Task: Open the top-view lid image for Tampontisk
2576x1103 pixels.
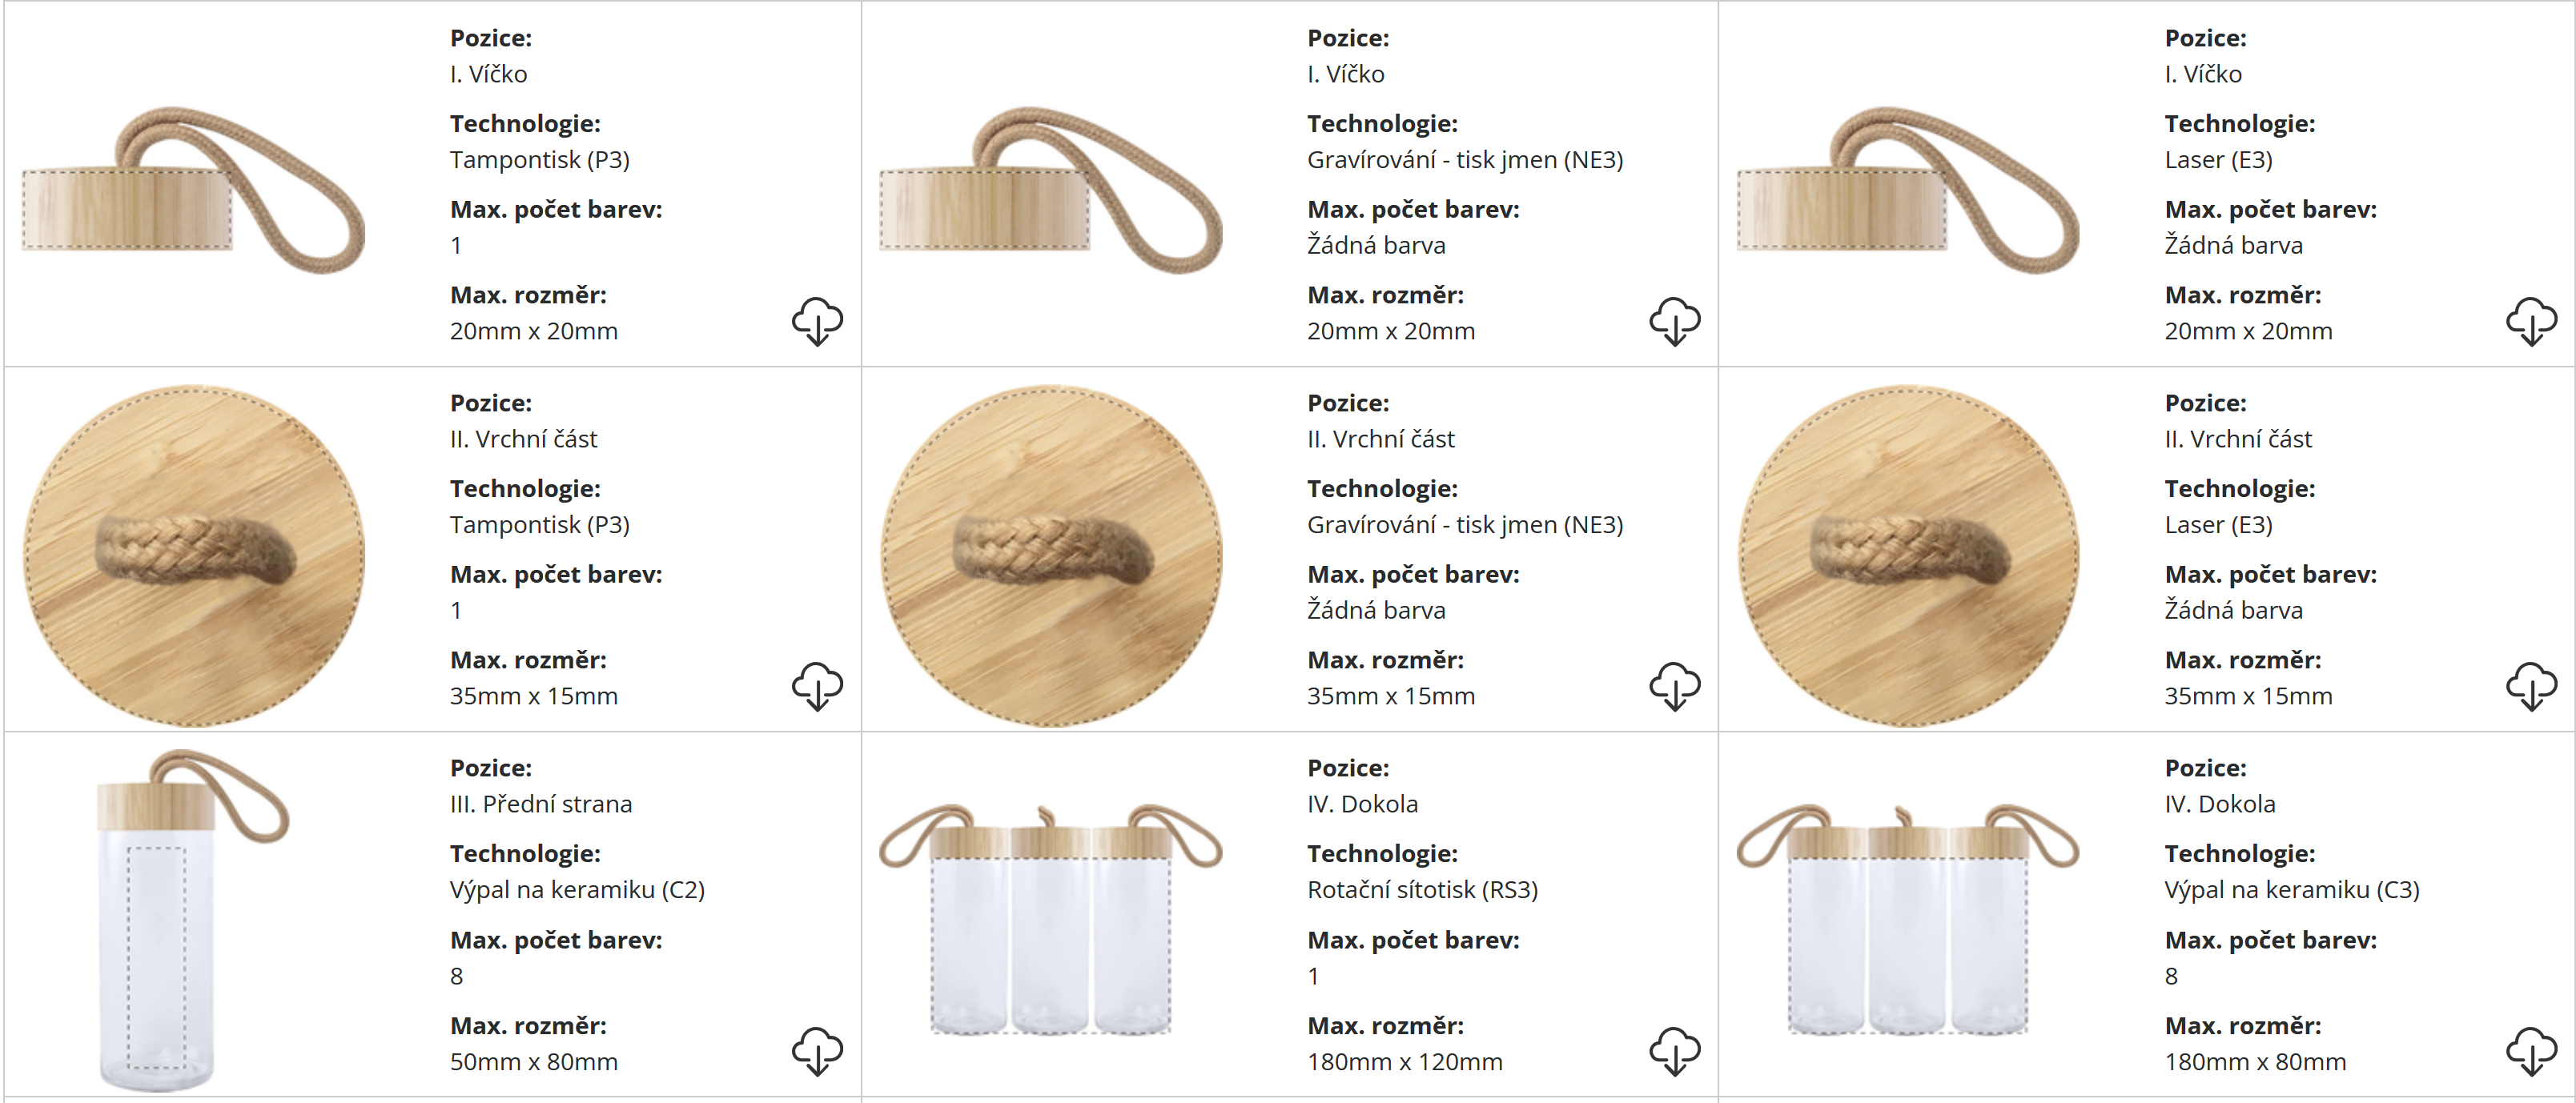Action: click(x=193, y=555)
